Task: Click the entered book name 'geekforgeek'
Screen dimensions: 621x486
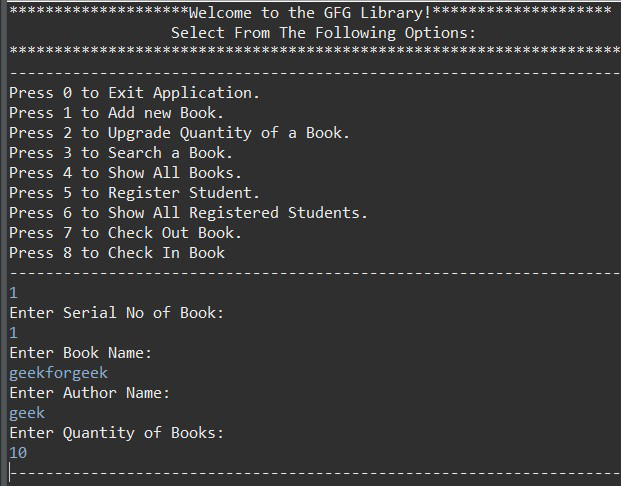Action: point(59,374)
